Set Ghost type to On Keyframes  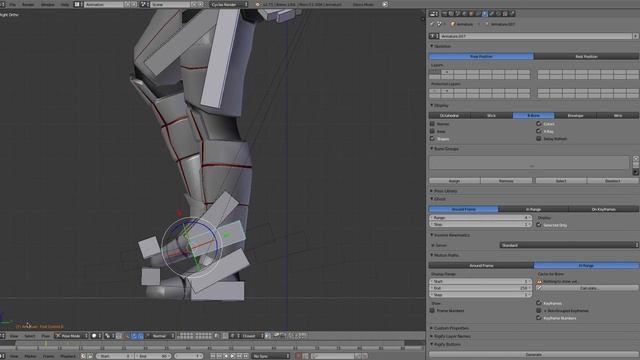604,209
